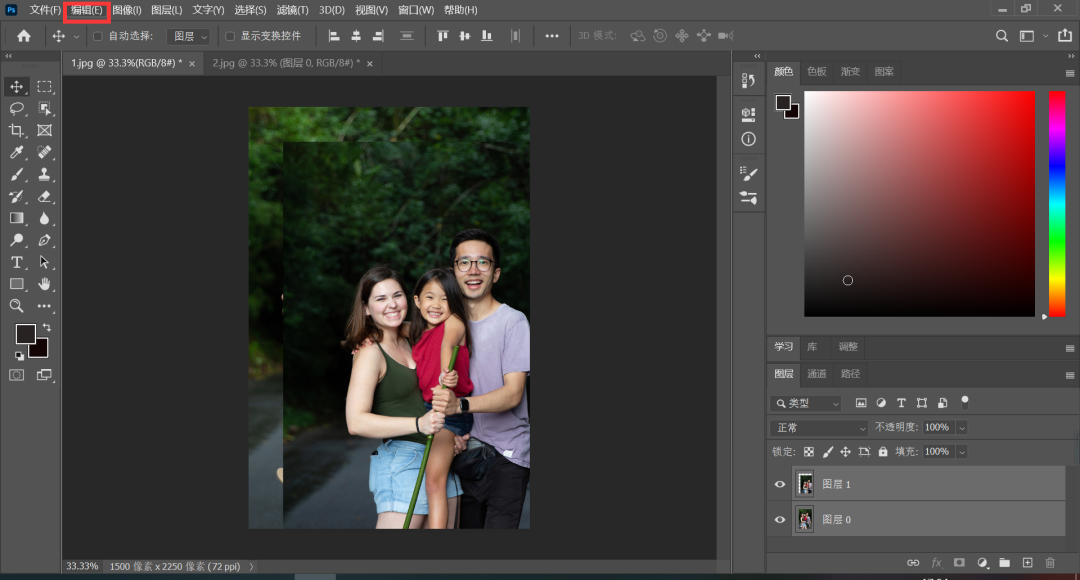Go to the Home screen

click(24, 36)
